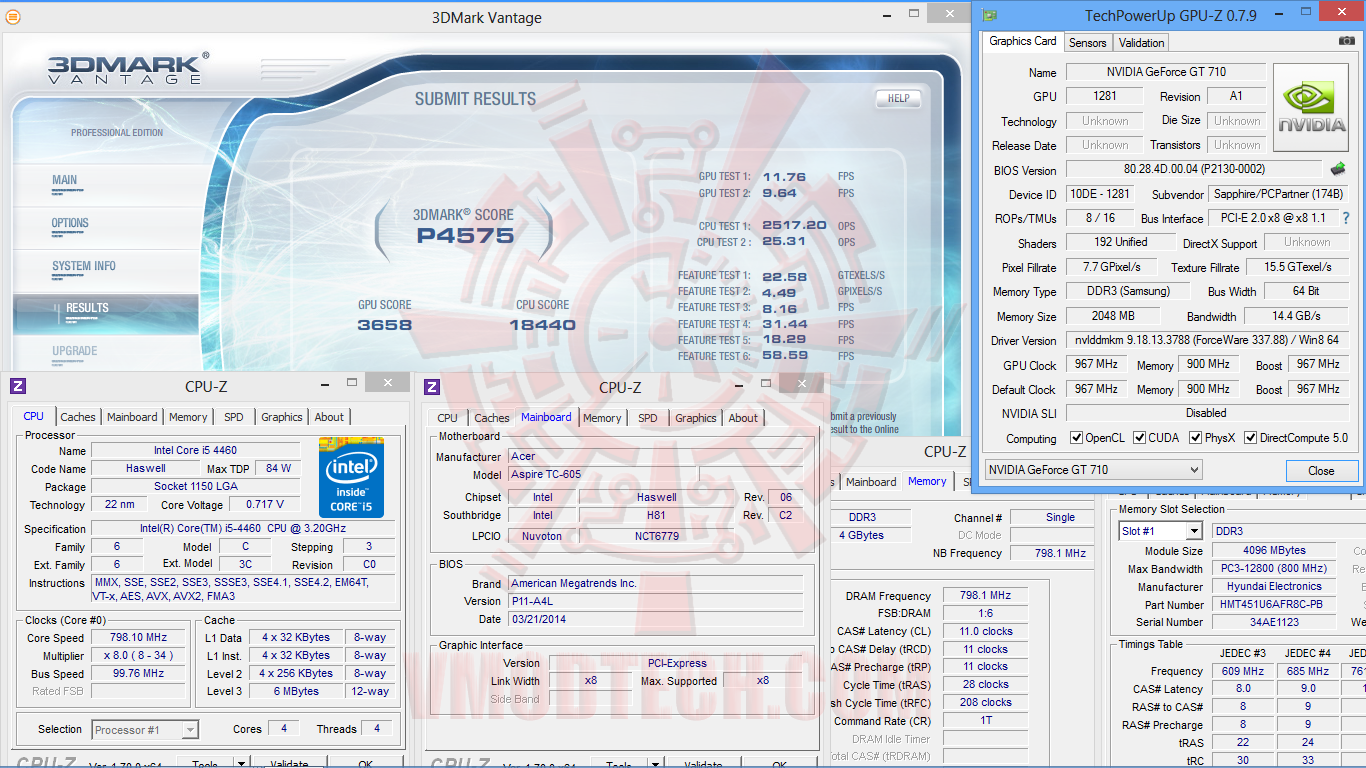
Task: Click the HELP button in 3DMark Vantage
Action: (898, 98)
